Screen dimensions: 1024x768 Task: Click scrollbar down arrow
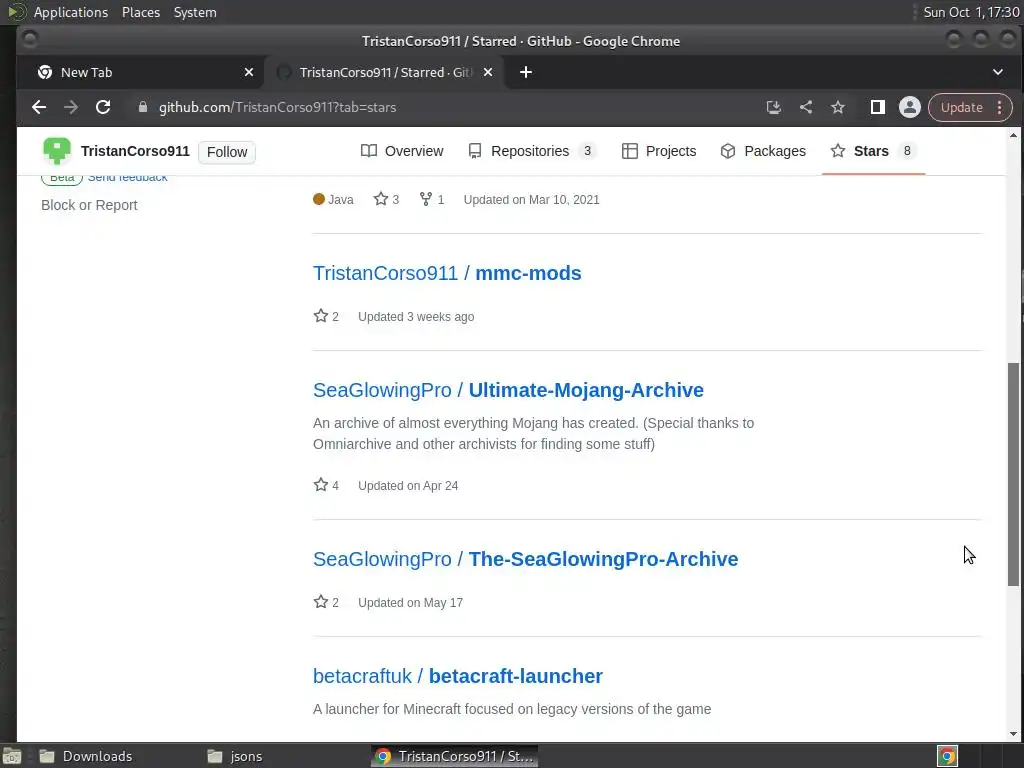pyautogui.click(x=1013, y=734)
